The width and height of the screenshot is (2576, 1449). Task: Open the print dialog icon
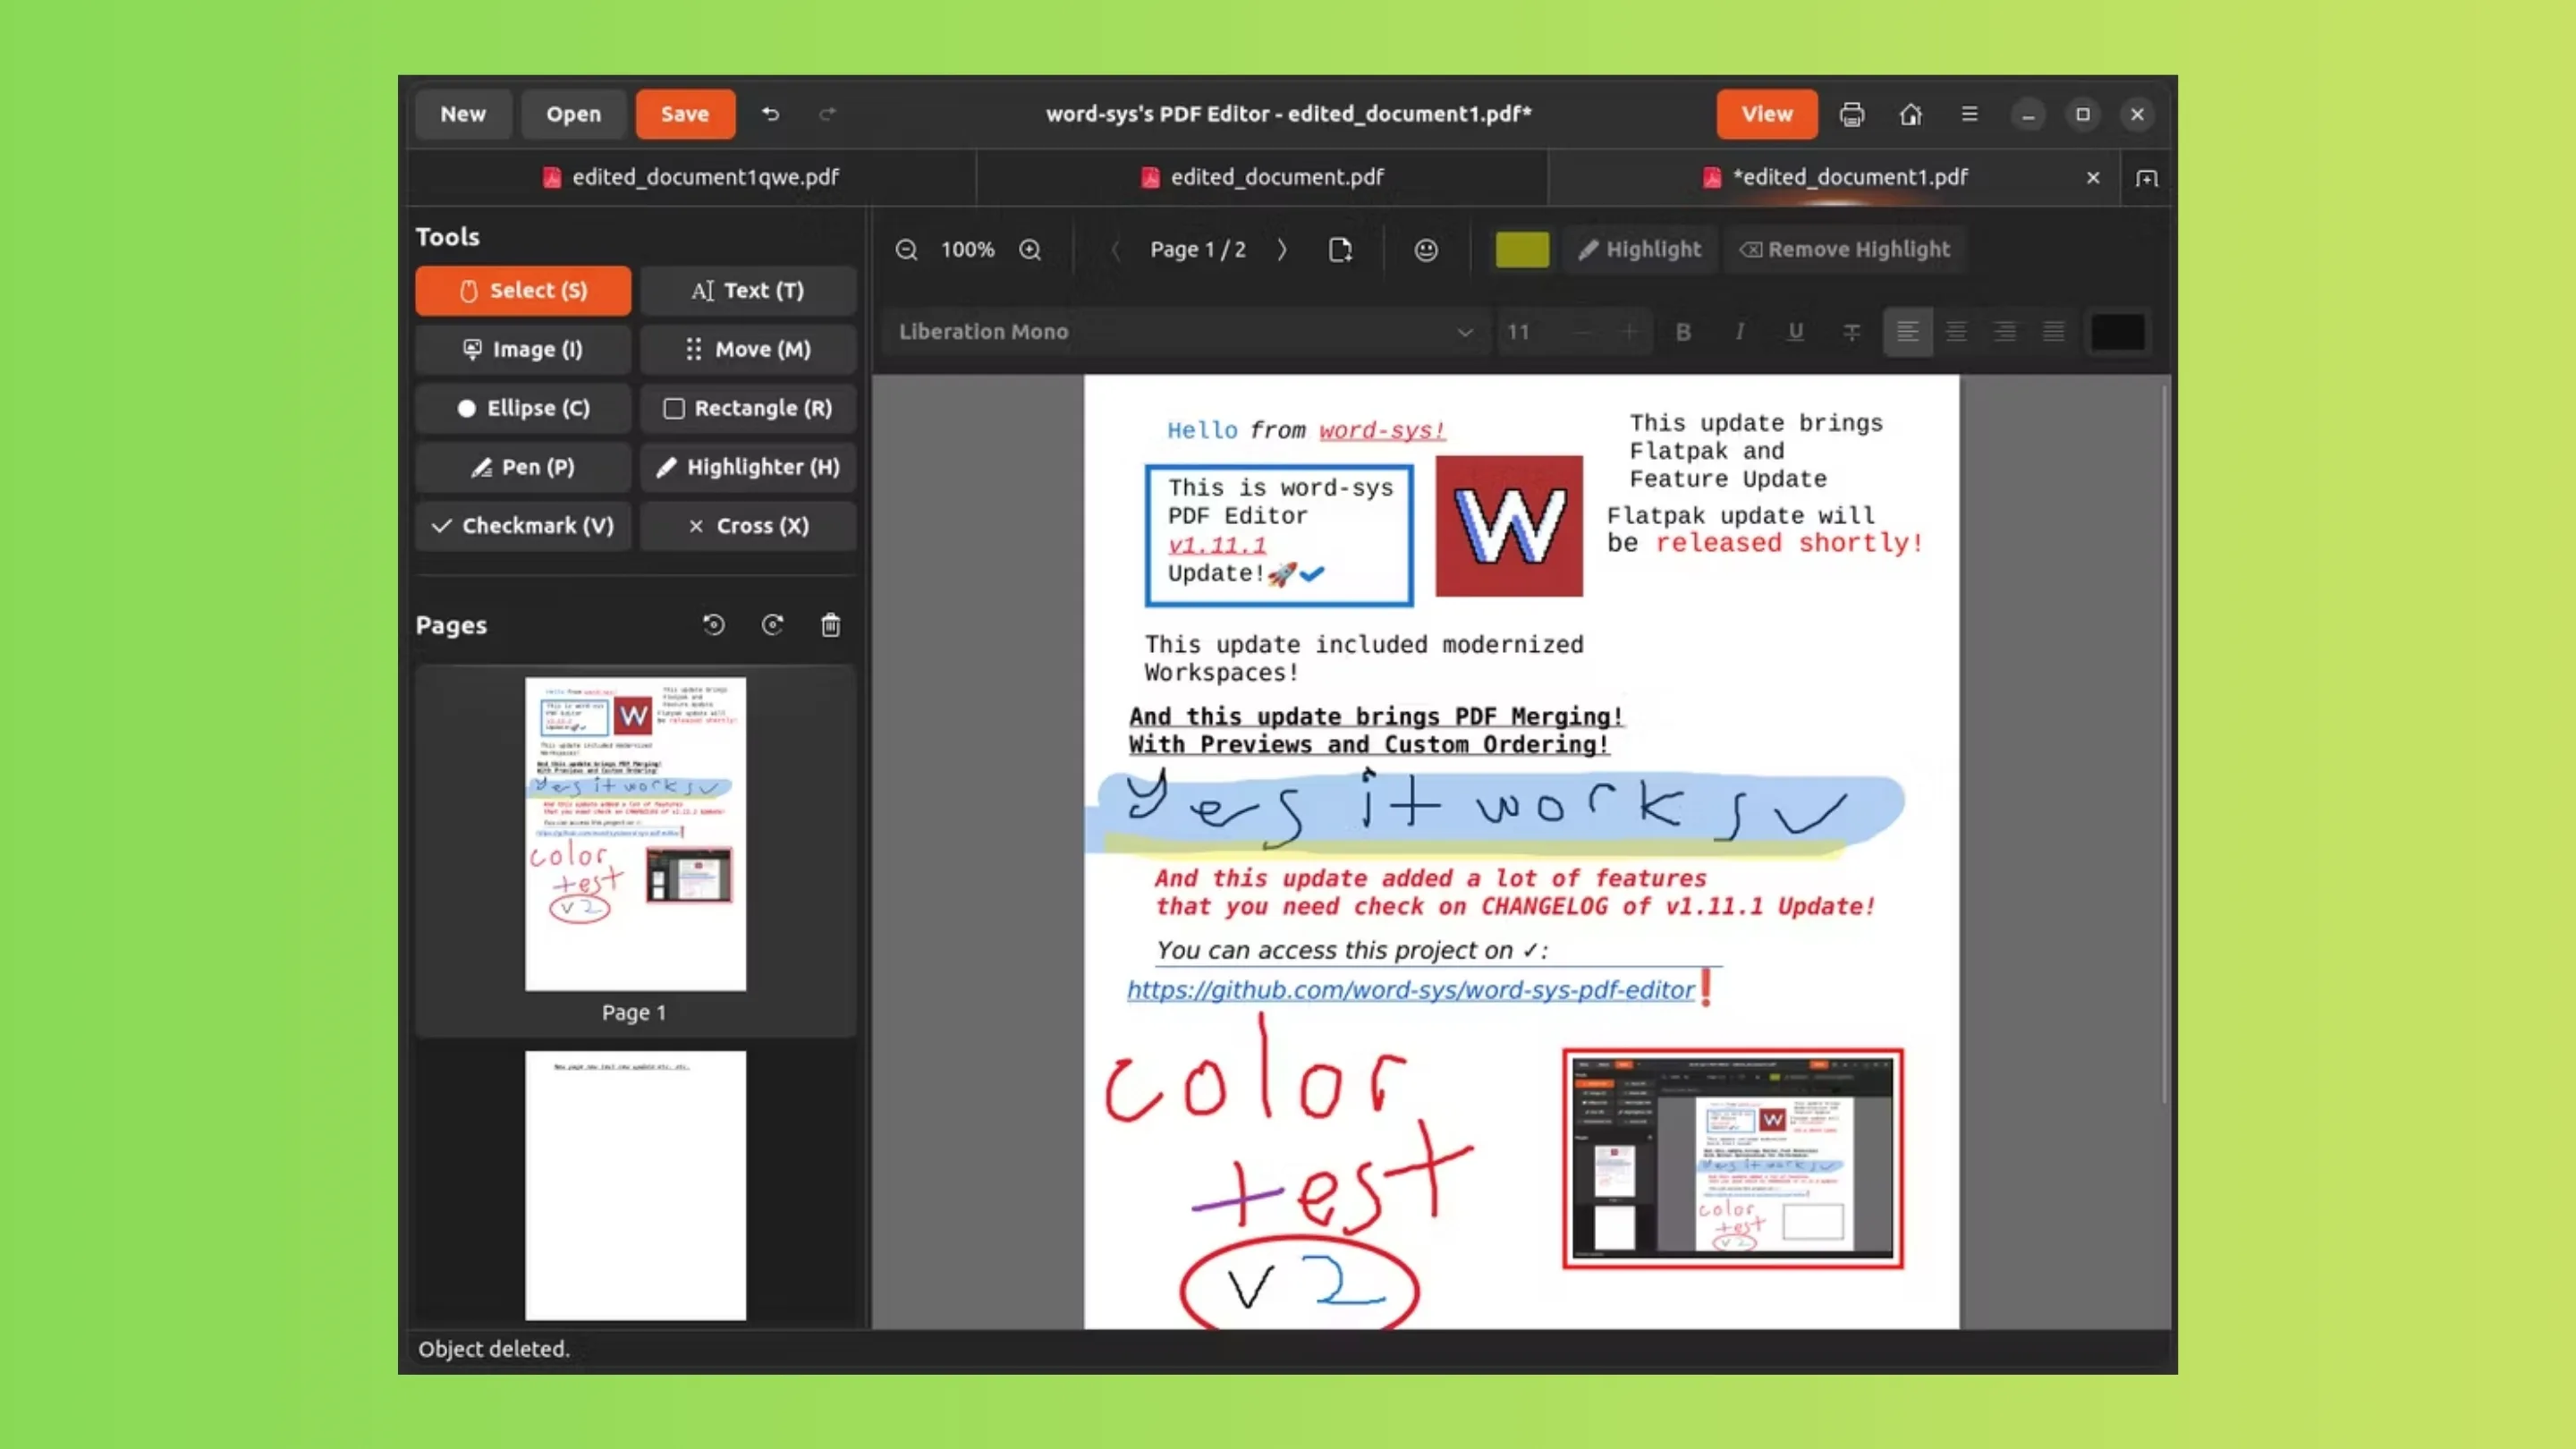1851,114
